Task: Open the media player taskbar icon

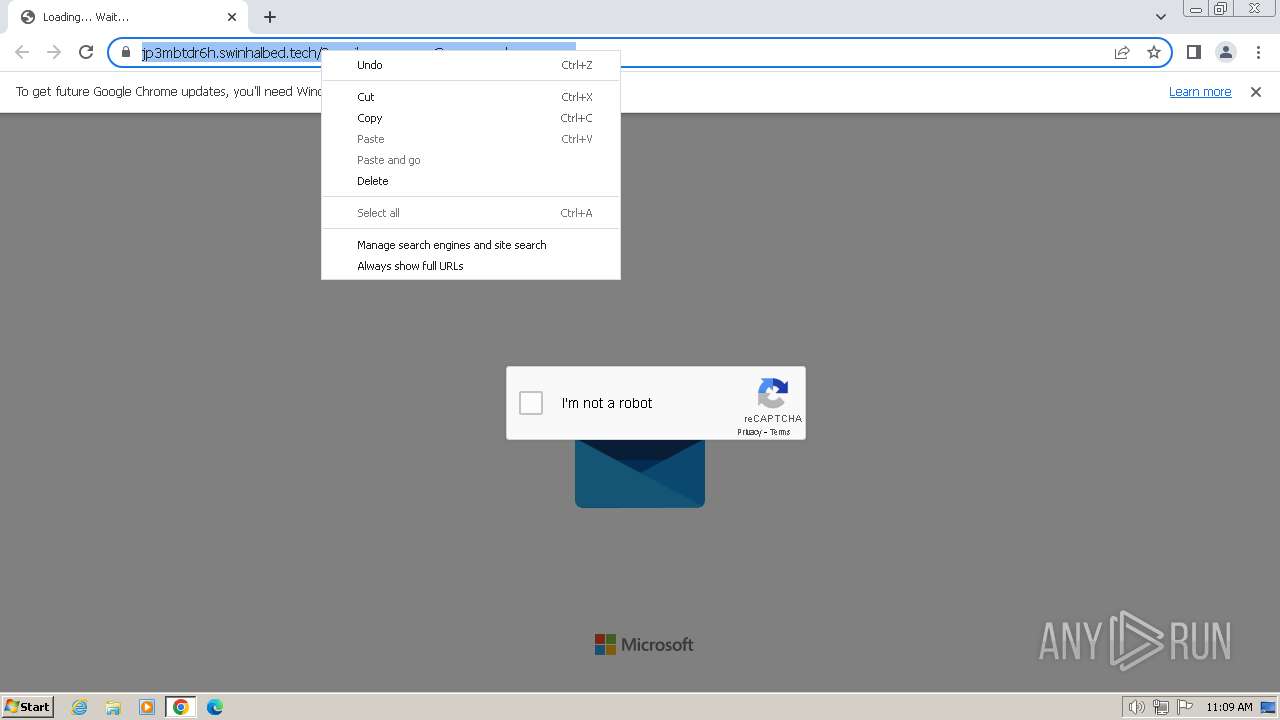Action: (x=147, y=707)
